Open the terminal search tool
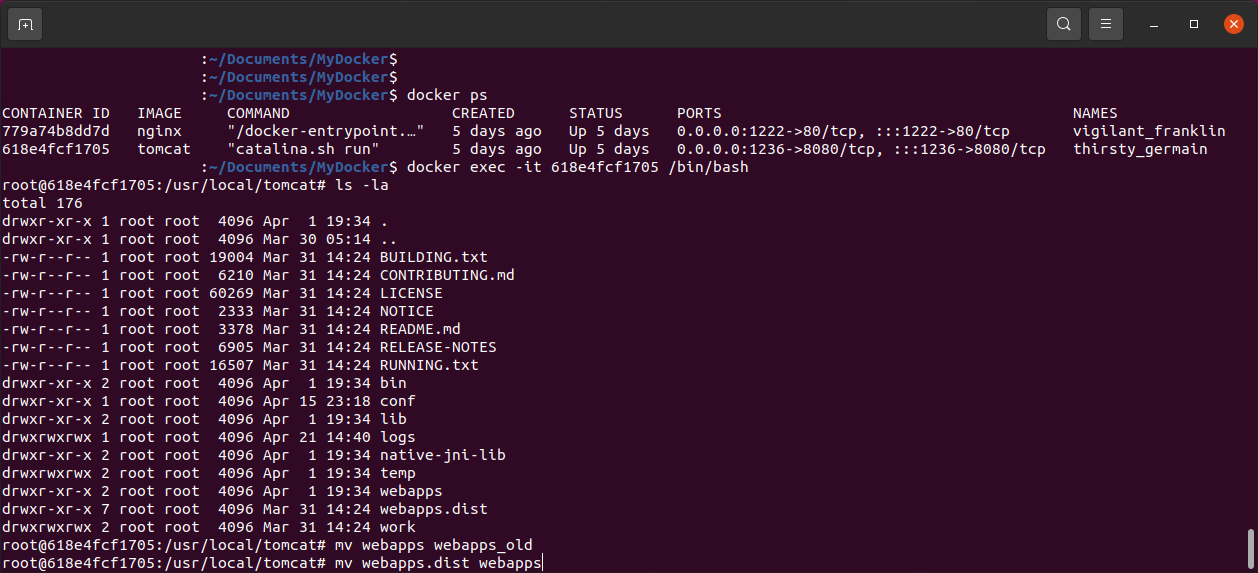Viewport: 1258px width, 573px height. point(1064,23)
